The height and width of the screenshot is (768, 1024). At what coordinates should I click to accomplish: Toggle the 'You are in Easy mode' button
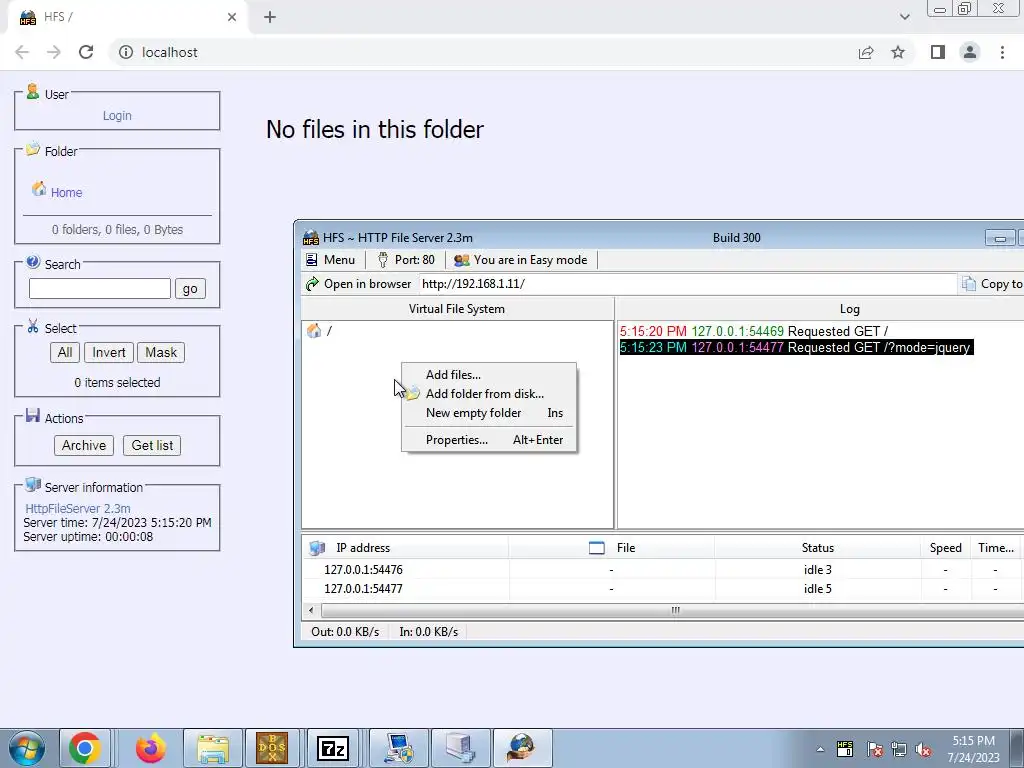coord(521,260)
